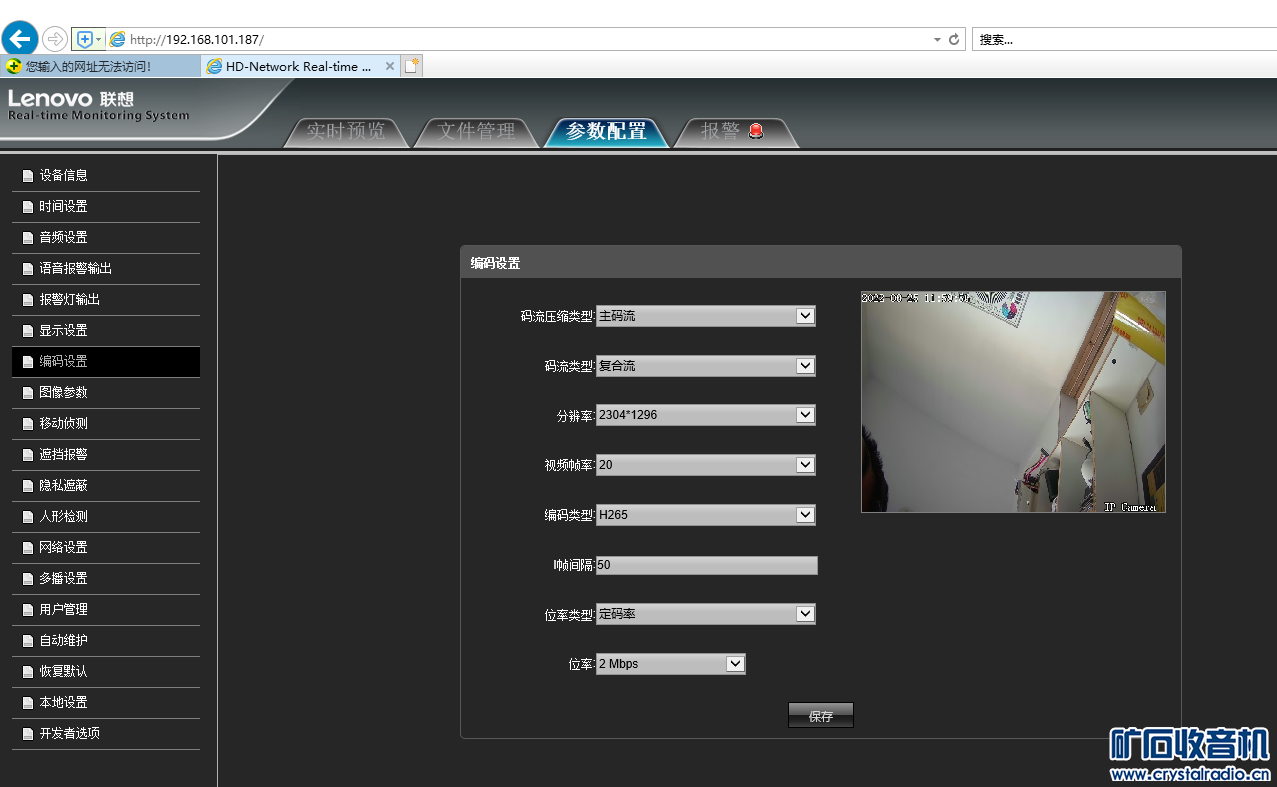Expand the 编码类型 dropdown showing H265
The height and width of the screenshot is (787, 1277).
pyautogui.click(x=706, y=515)
